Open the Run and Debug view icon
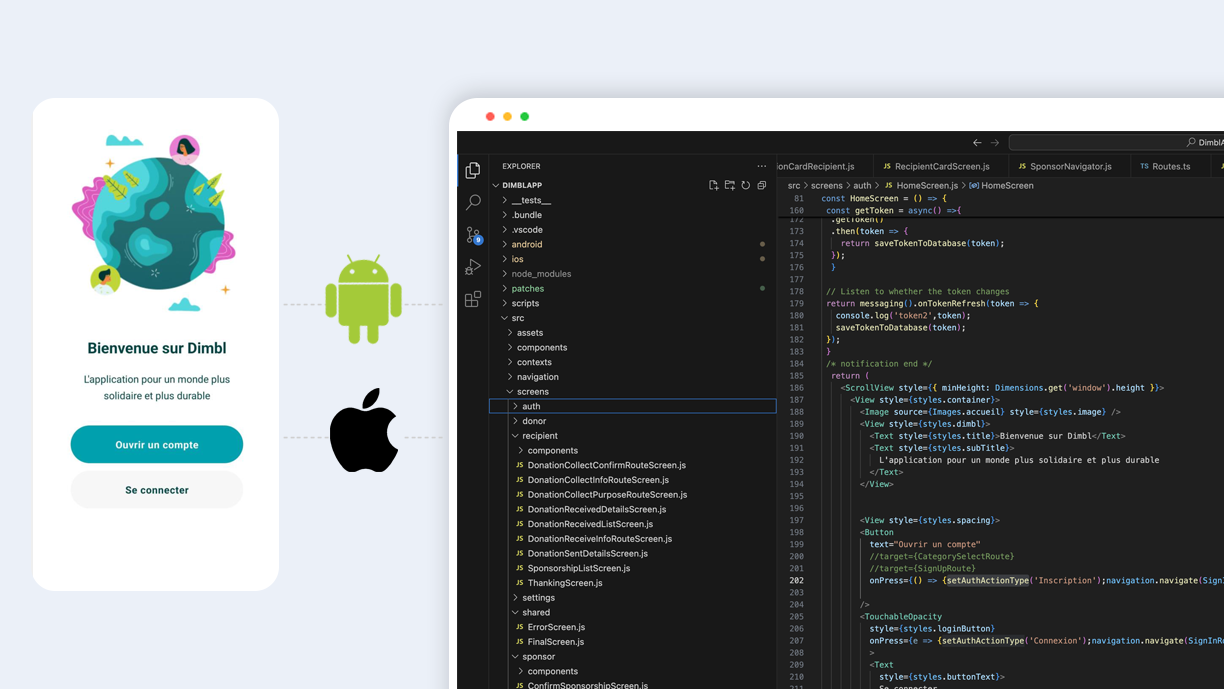Viewport: 1224px width, 689px height. pyautogui.click(x=473, y=267)
